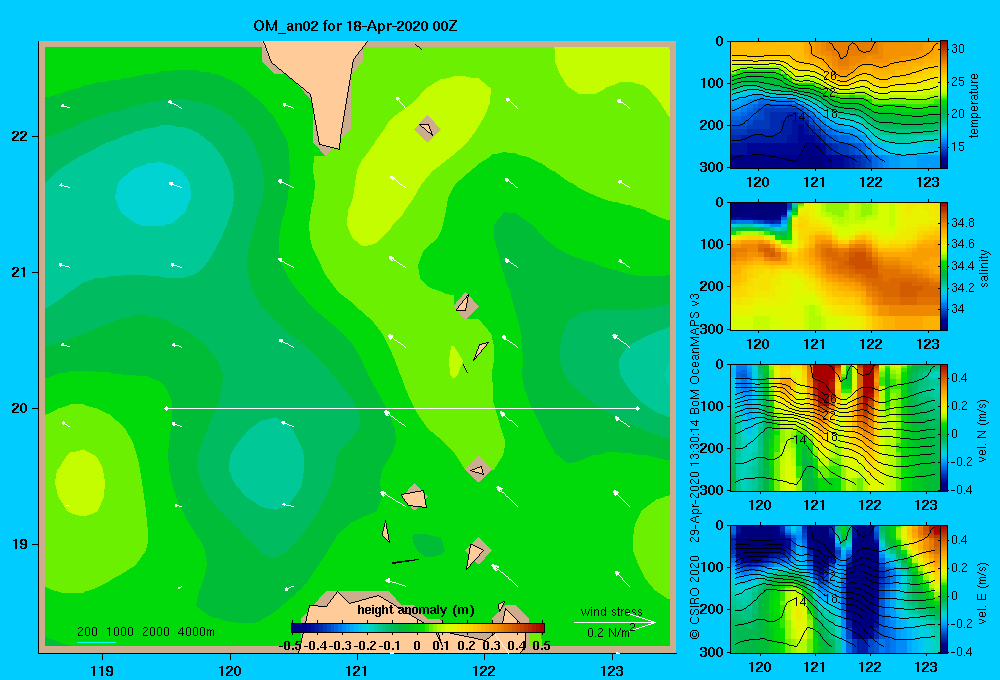Click the island at 122 east, 19.5 north
The image size is (1000, 680).
478,469
